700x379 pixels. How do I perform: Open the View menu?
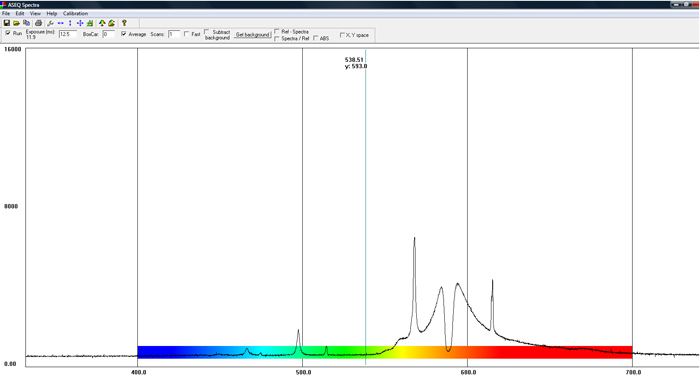point(35,13)
